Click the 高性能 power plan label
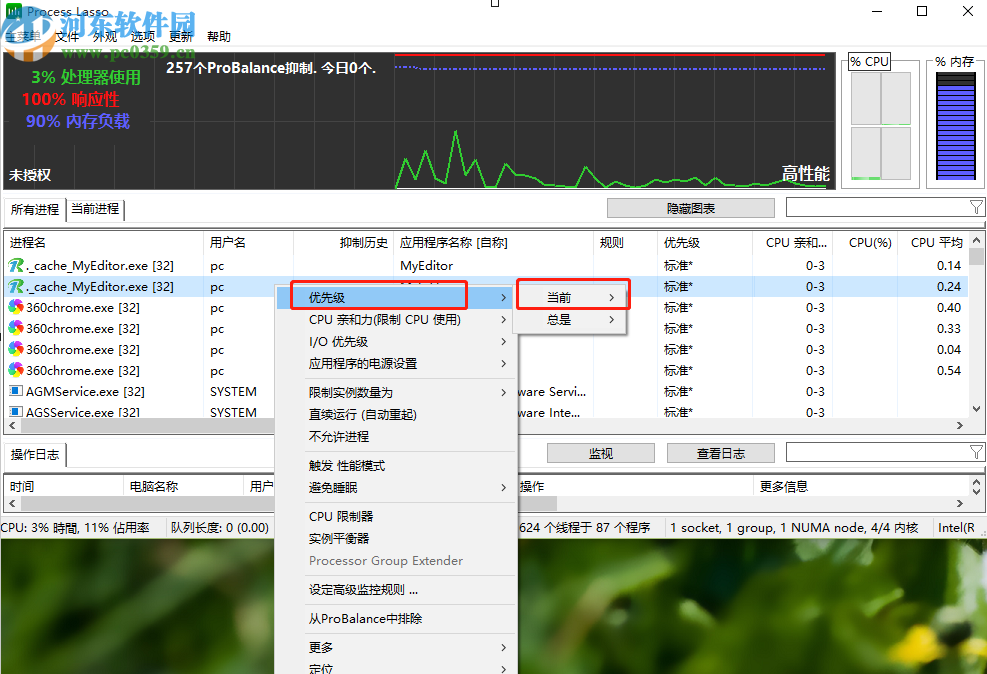 806,173
